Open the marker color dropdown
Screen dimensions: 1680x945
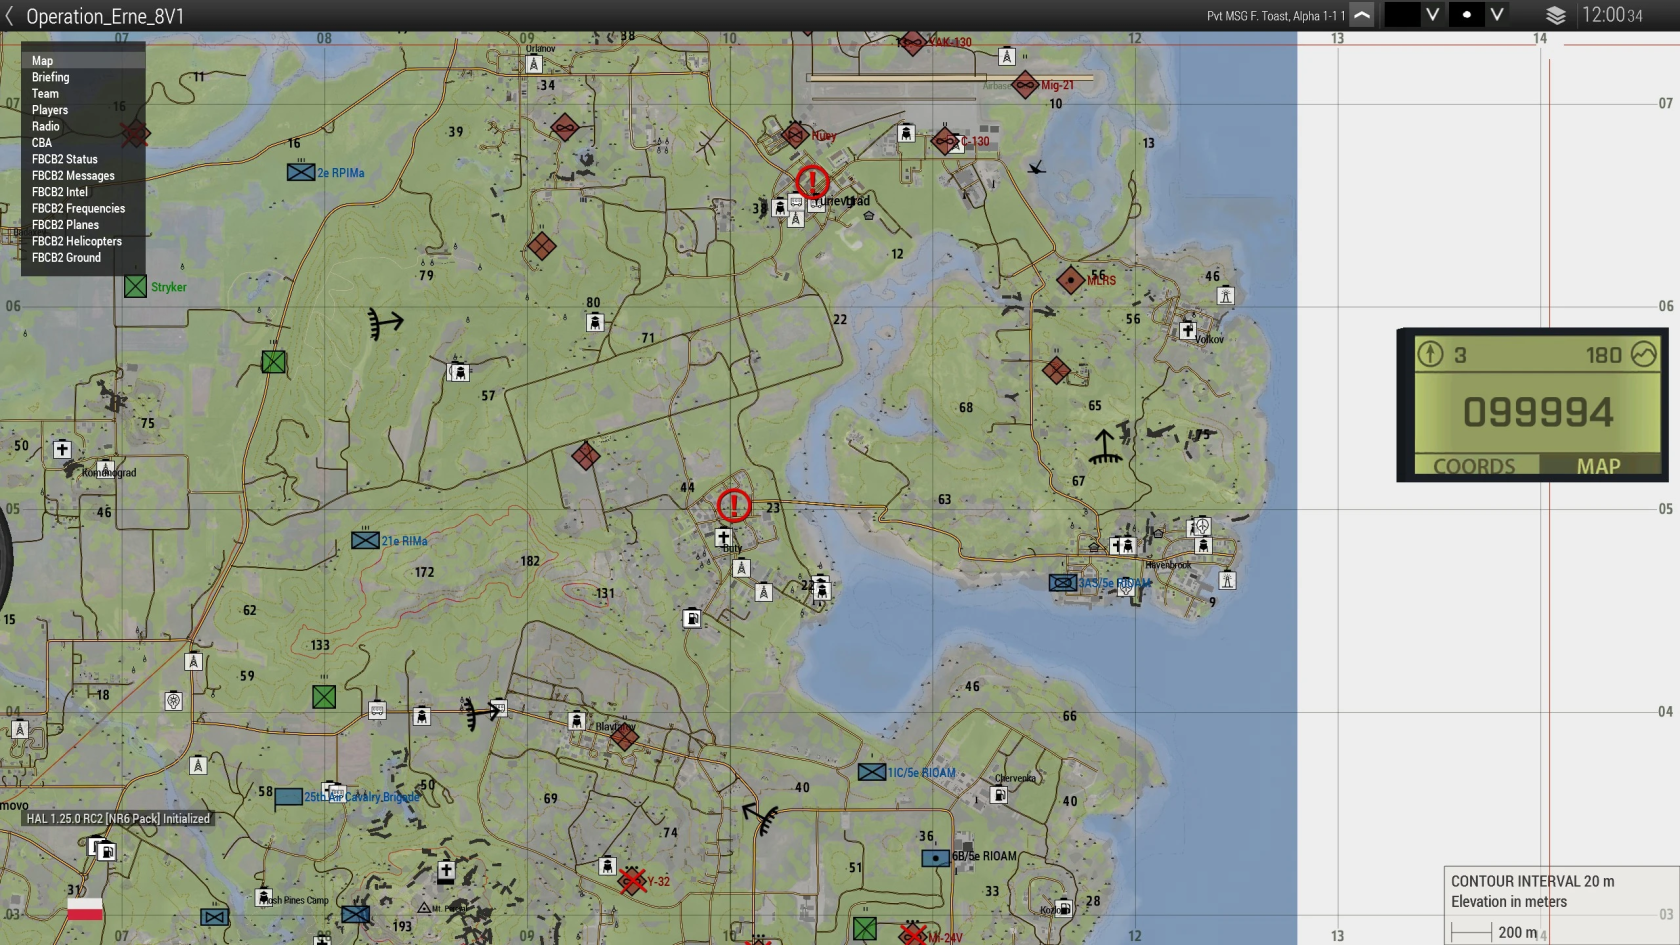click(1433, 15)
